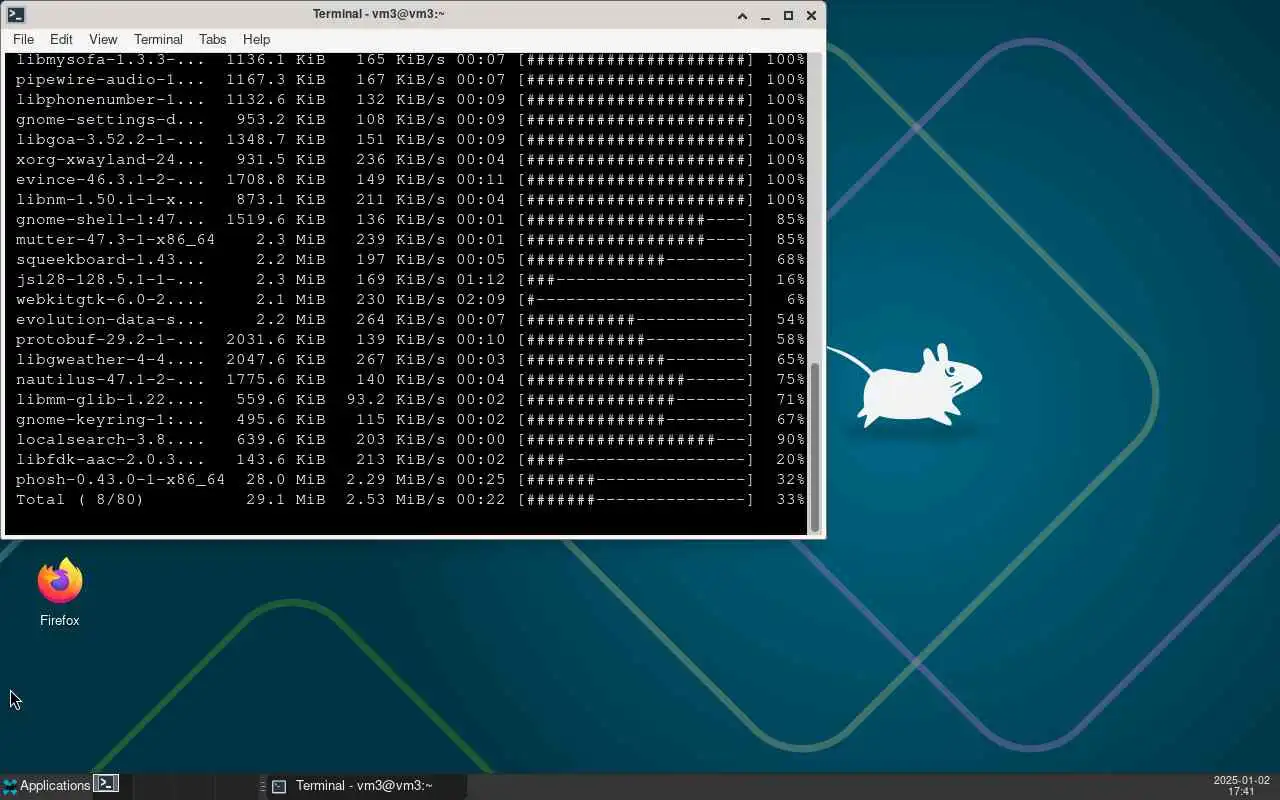This screenshot has width=1280, height=800.
Task: Maximize the terminal window
Action: 788,15
